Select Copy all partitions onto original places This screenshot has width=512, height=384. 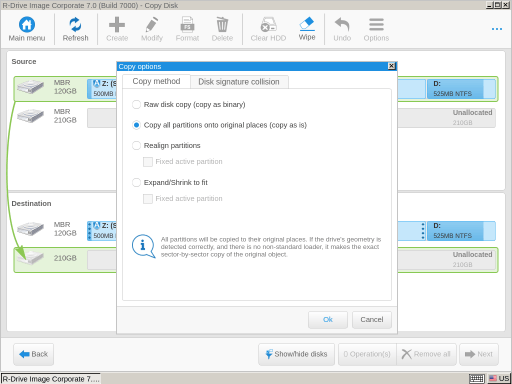[x=136, y=125]
